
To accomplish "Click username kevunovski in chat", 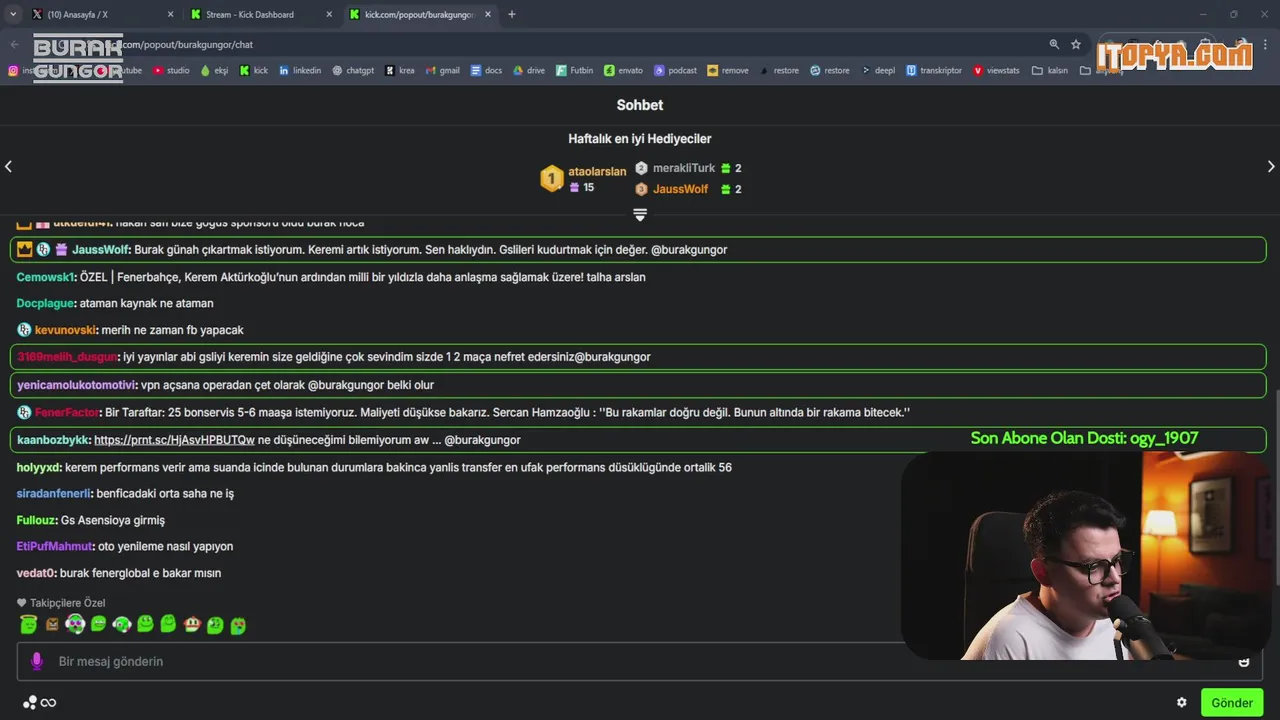I will click(66, 330).
